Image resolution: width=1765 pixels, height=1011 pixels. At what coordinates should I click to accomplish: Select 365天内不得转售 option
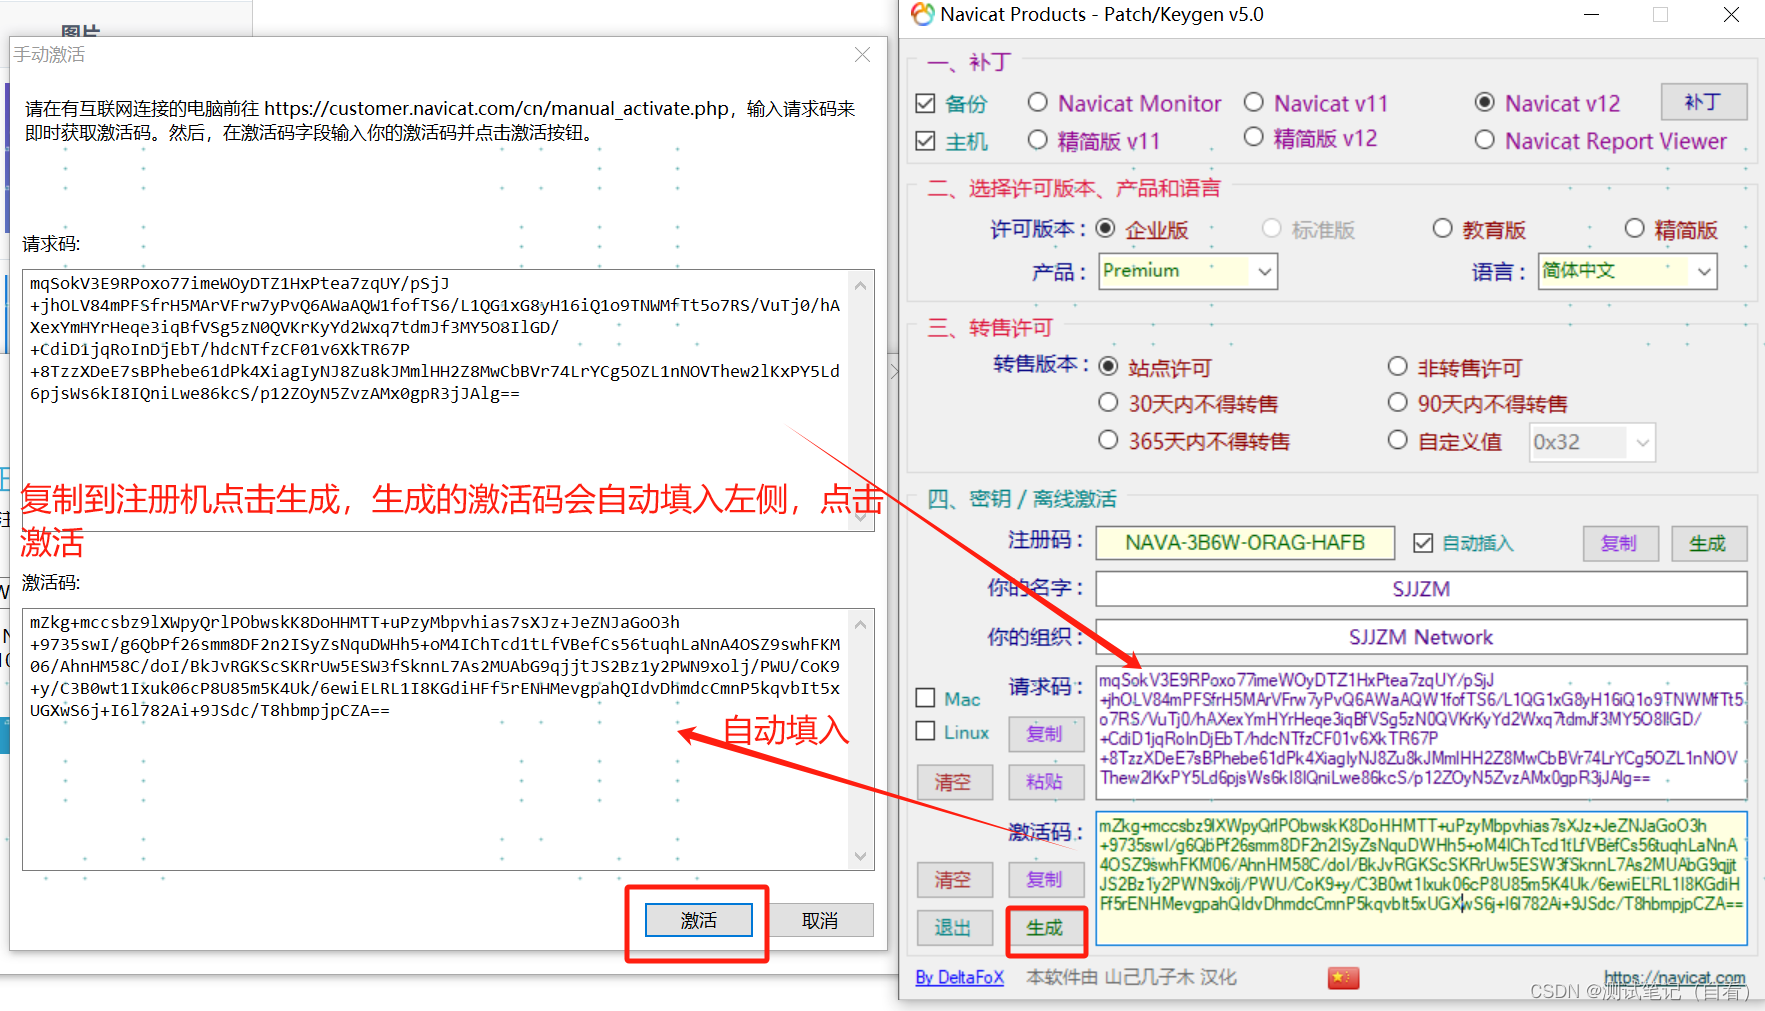click(x=1108, y=439)
